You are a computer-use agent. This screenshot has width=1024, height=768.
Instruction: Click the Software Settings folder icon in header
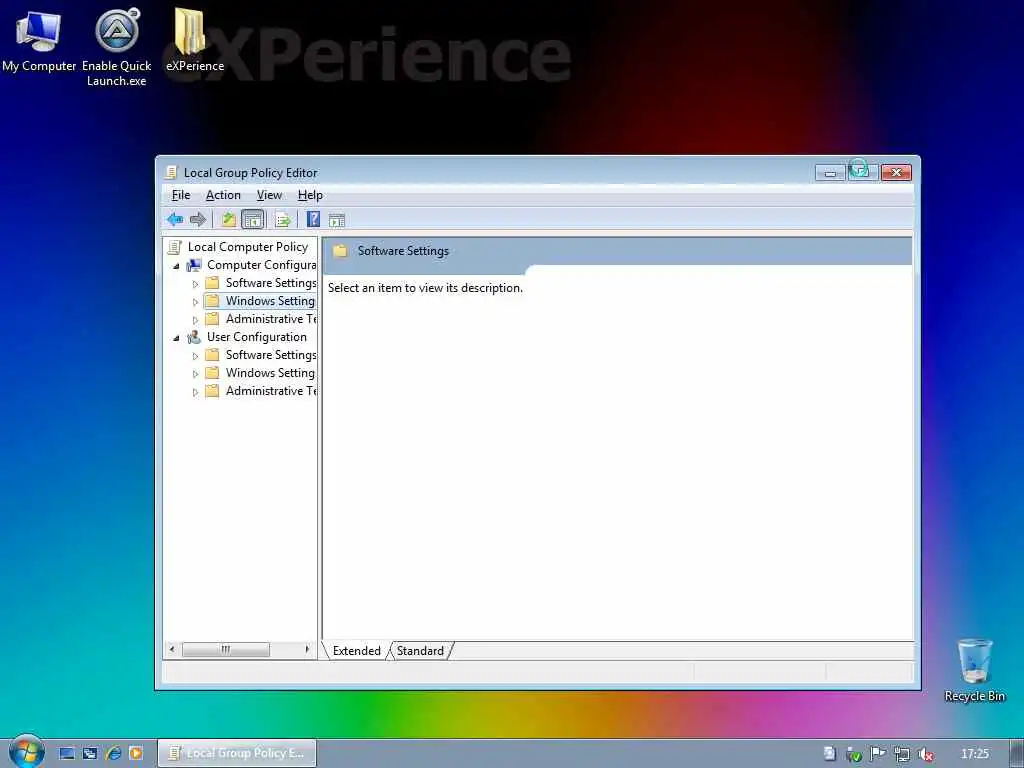(340, 251)
